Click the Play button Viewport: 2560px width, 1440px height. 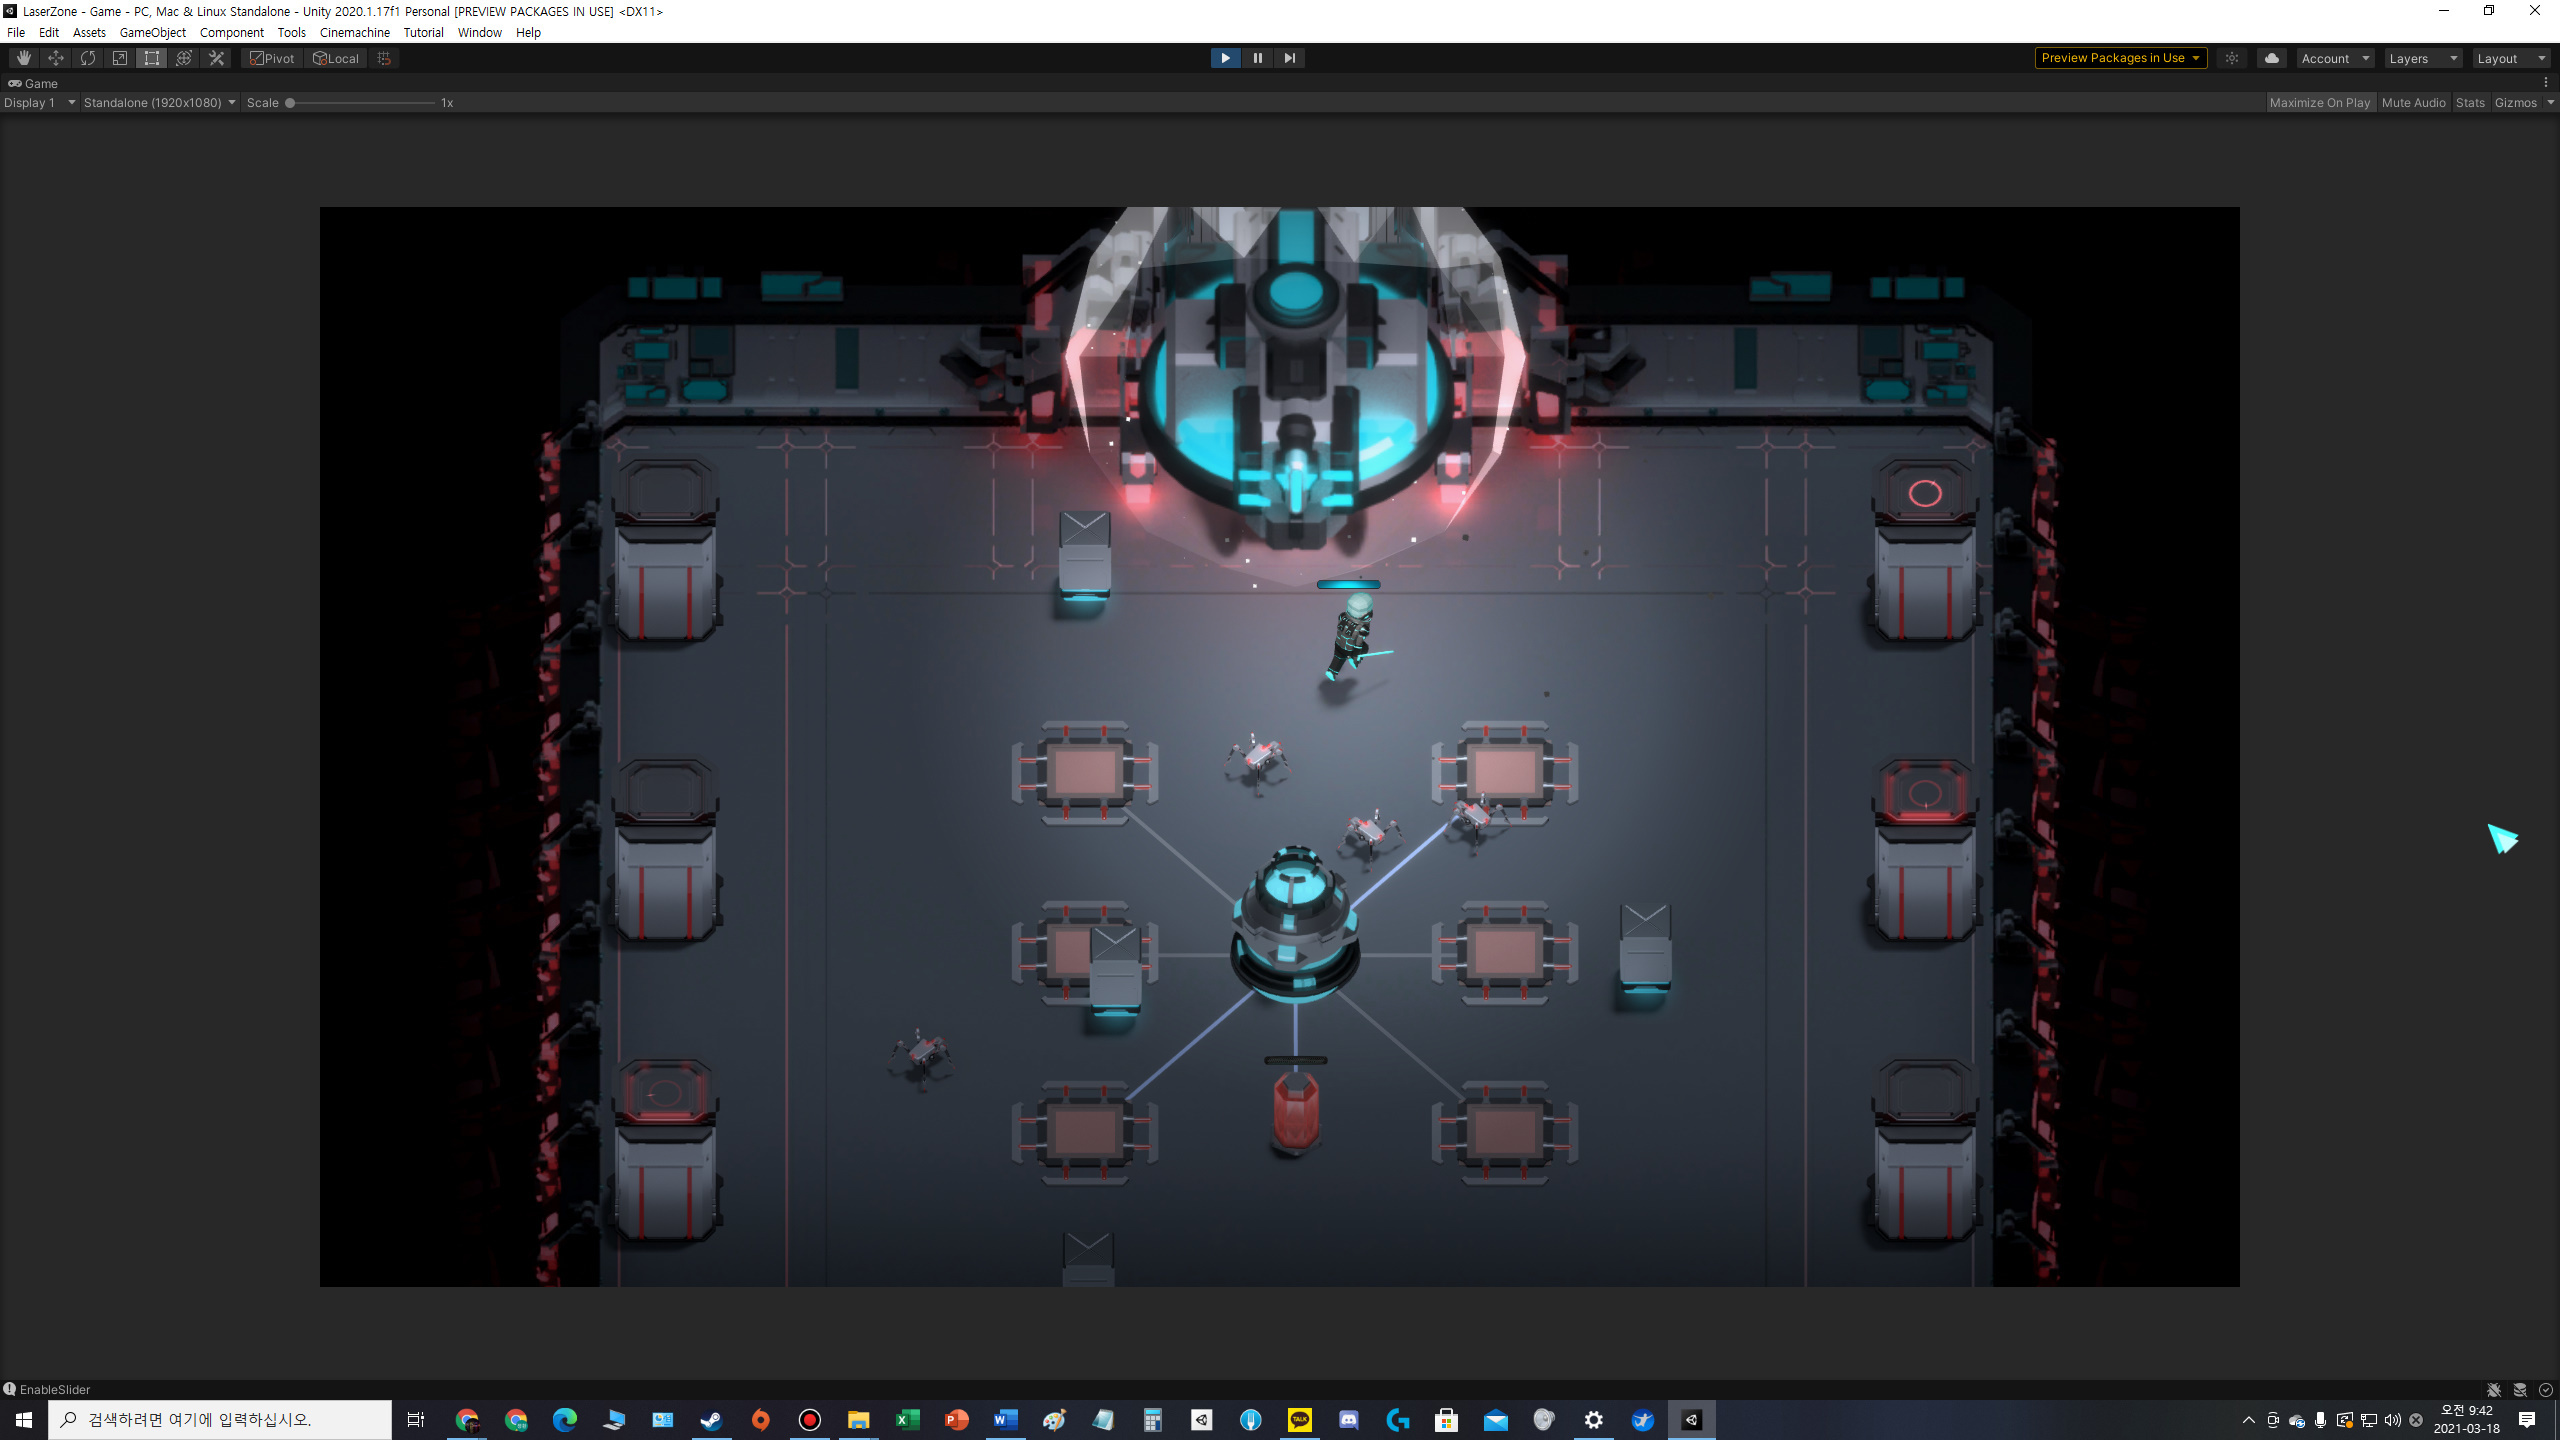click(x=1225, y=58)
